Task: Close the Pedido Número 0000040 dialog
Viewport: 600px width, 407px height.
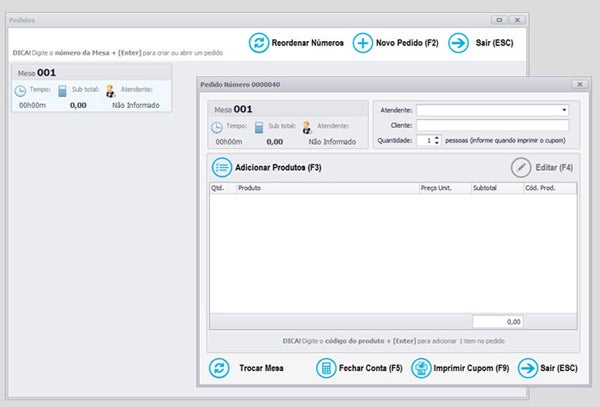Action: pyautogui.click(x=580, y=84)
